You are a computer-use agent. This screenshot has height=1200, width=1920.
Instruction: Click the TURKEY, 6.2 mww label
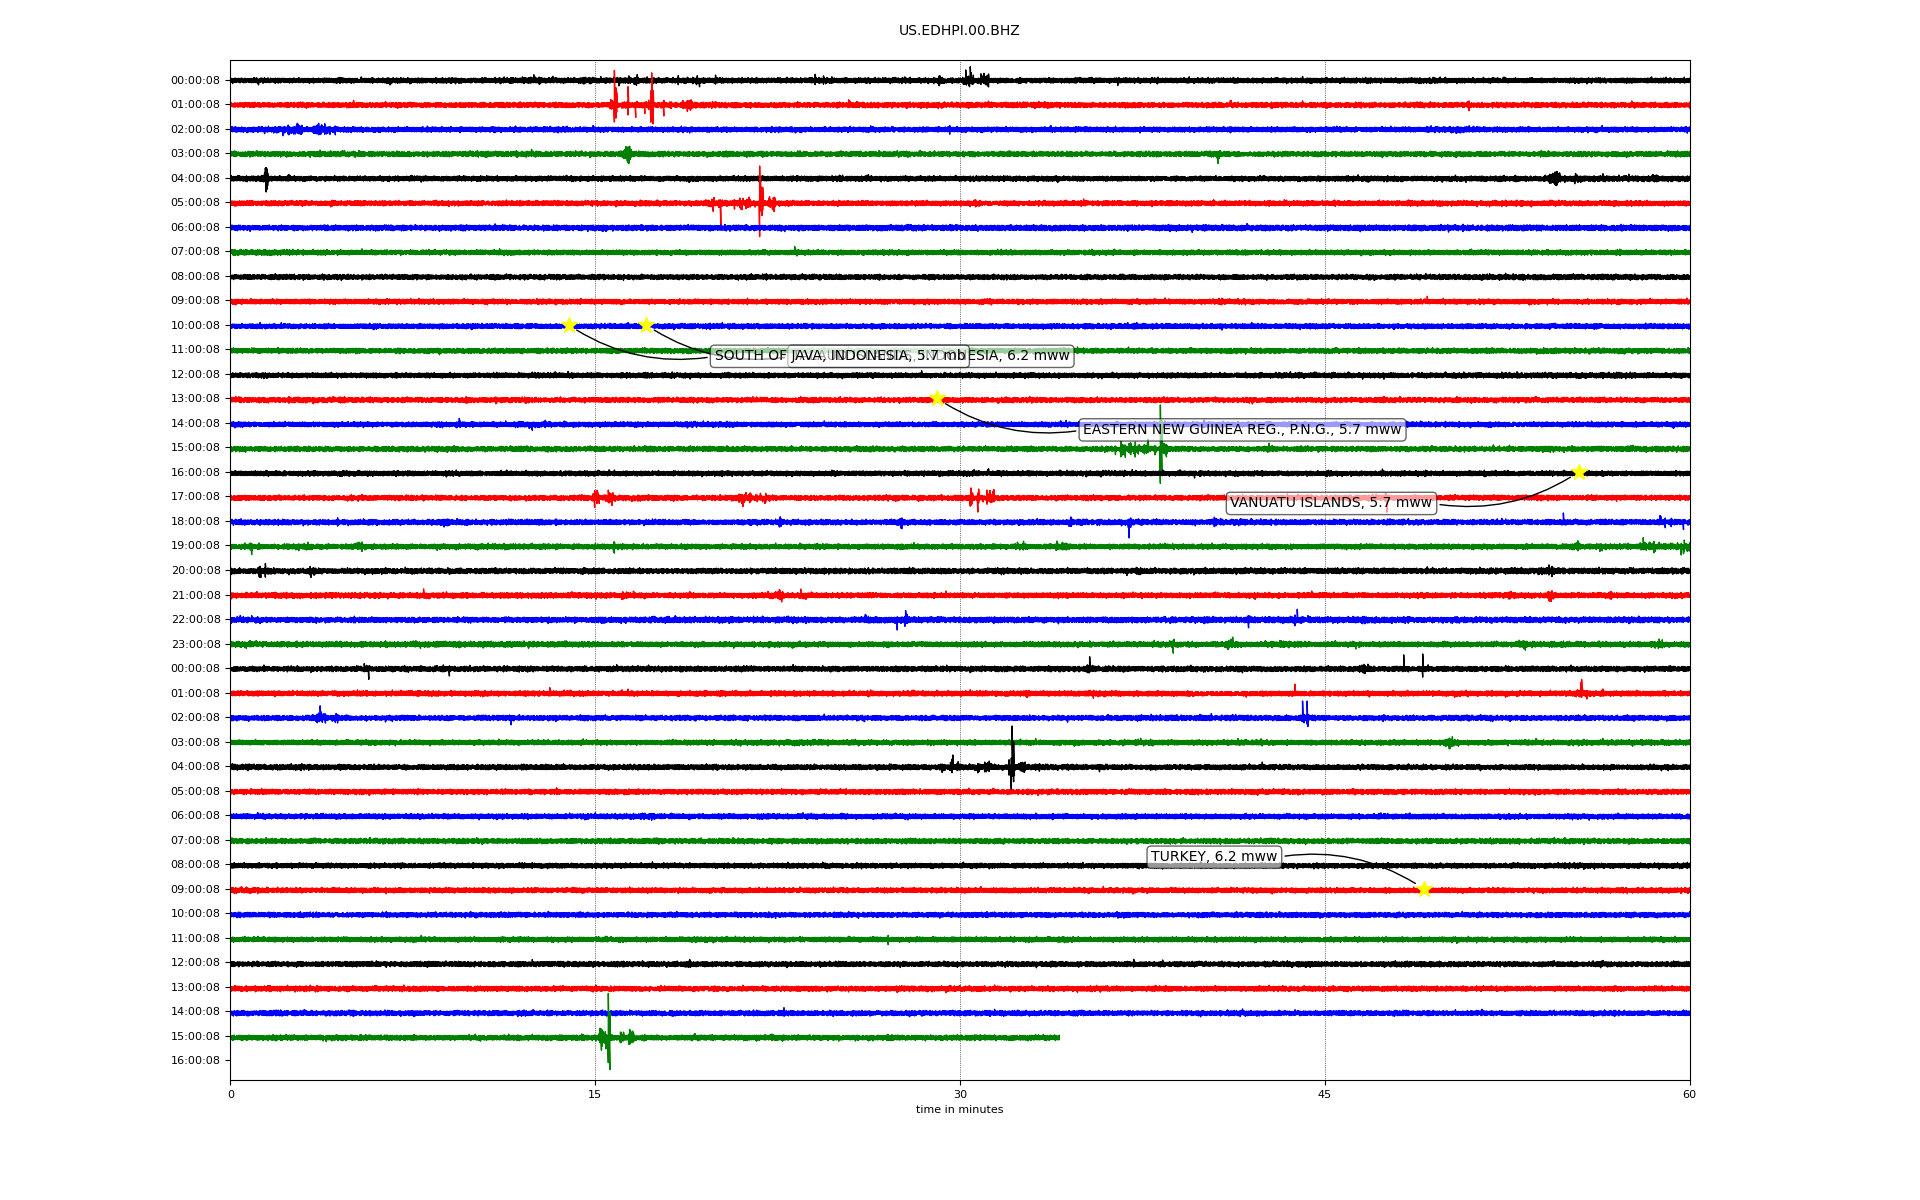[x=1214, y=857]
